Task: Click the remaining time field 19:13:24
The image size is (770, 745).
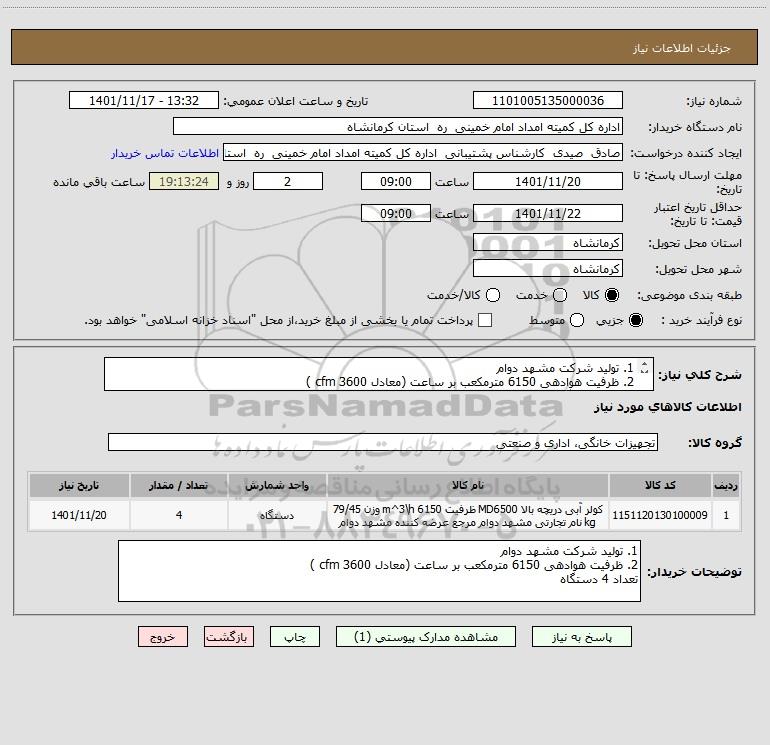Action: coord(184,181)
